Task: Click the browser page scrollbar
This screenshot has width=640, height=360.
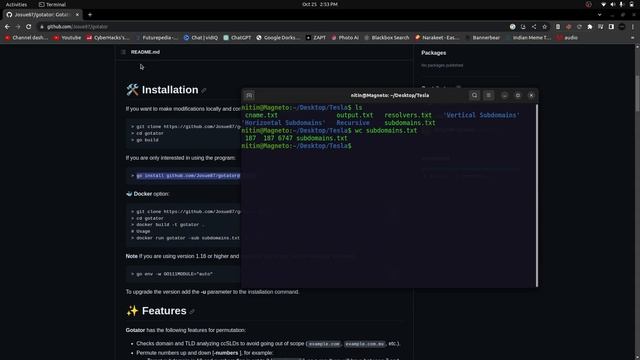Action: (638, 93)
